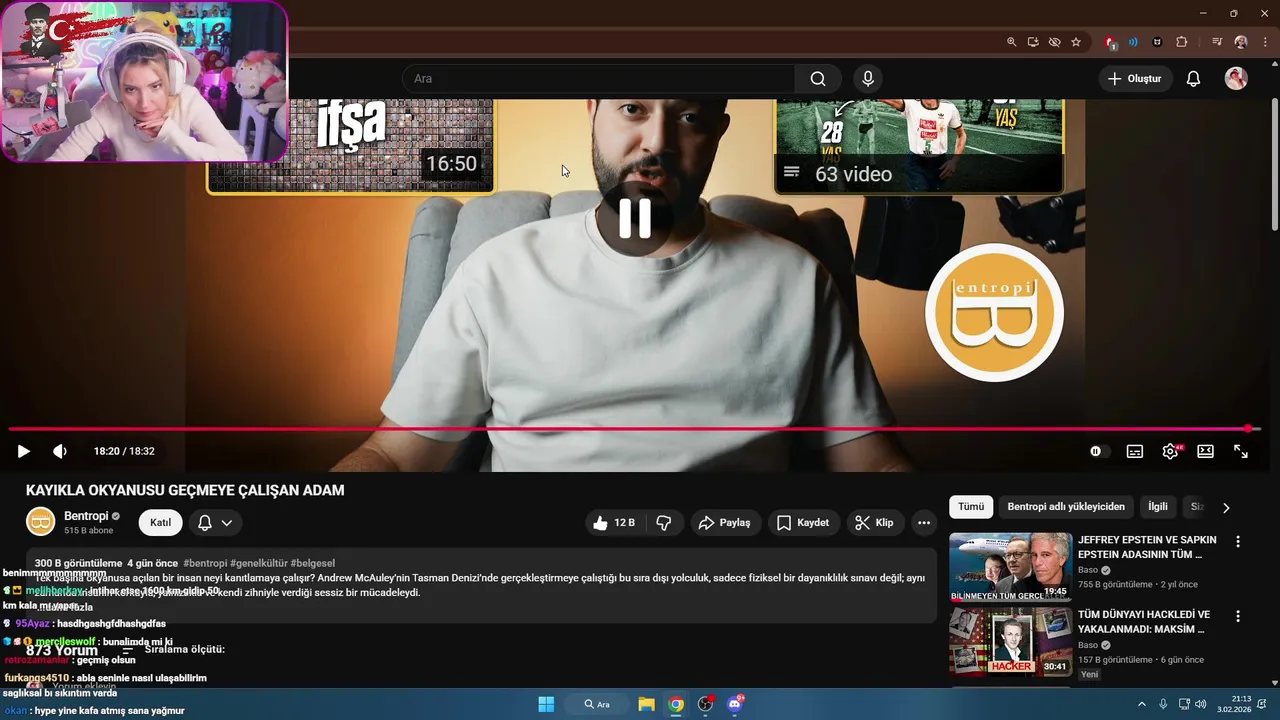Click the #belgesel hashtag
This screenshot has height=720, width=1280.
point(313,563)
